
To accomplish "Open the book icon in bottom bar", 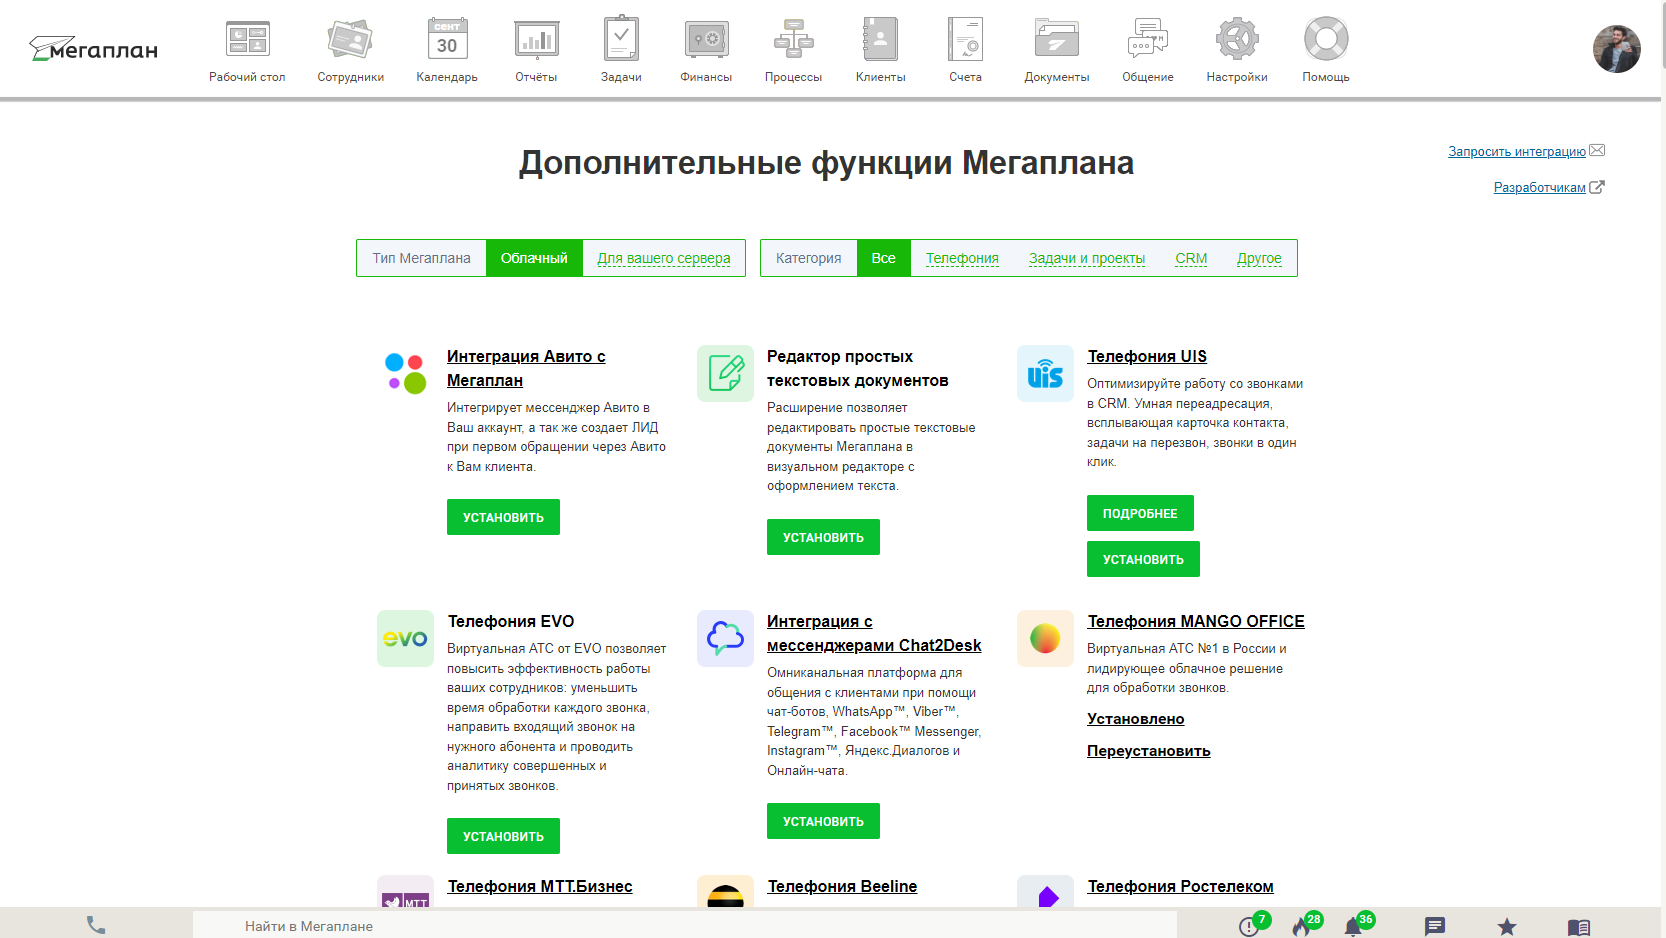I will pos(1579,927).
